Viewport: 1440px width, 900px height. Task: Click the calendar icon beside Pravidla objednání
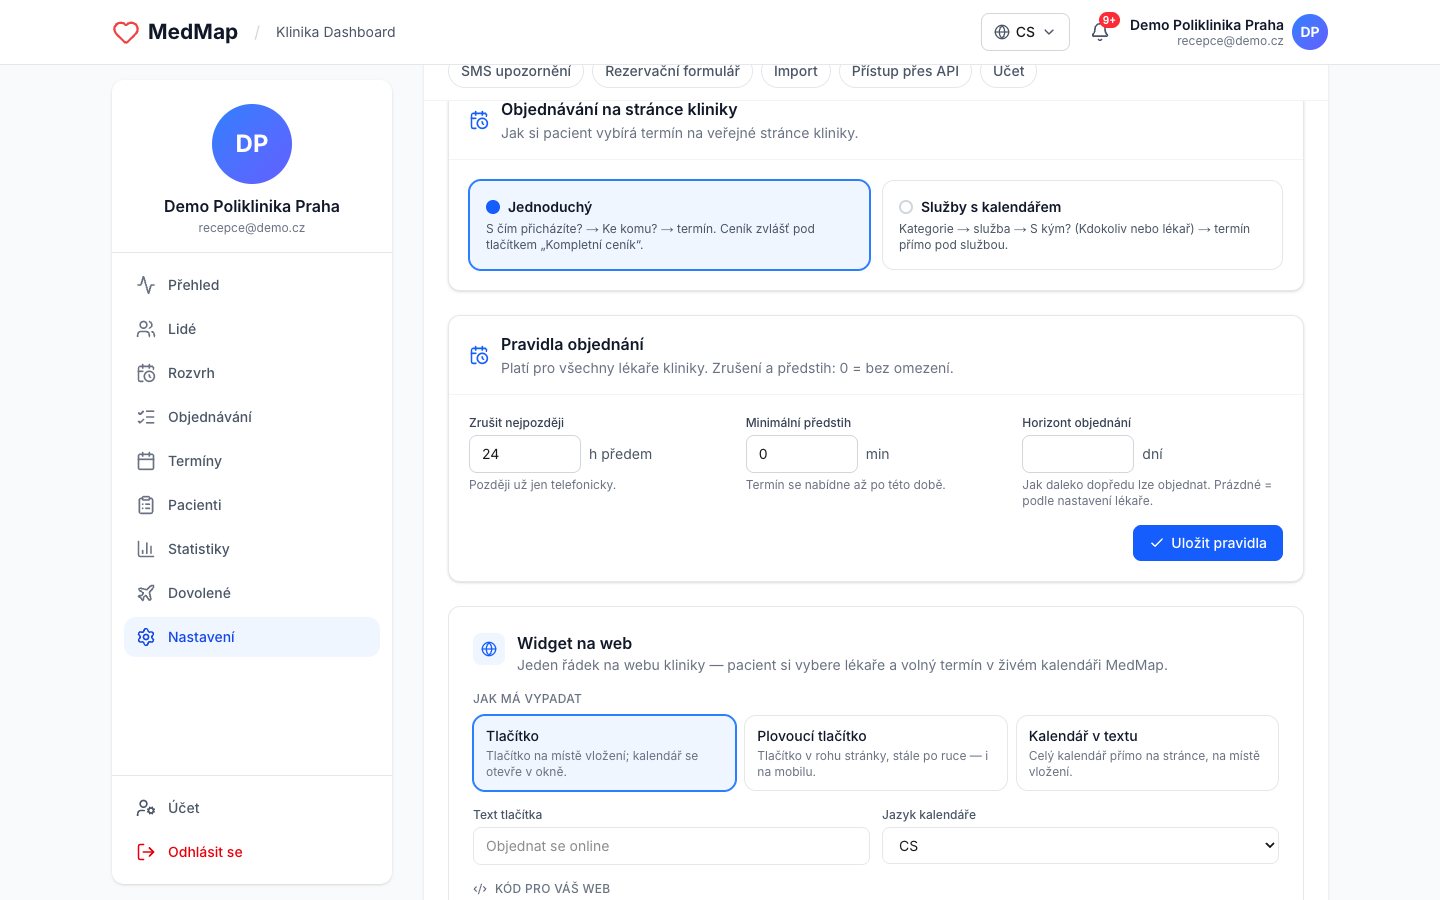pyautogui.click(x=479, y=355)
